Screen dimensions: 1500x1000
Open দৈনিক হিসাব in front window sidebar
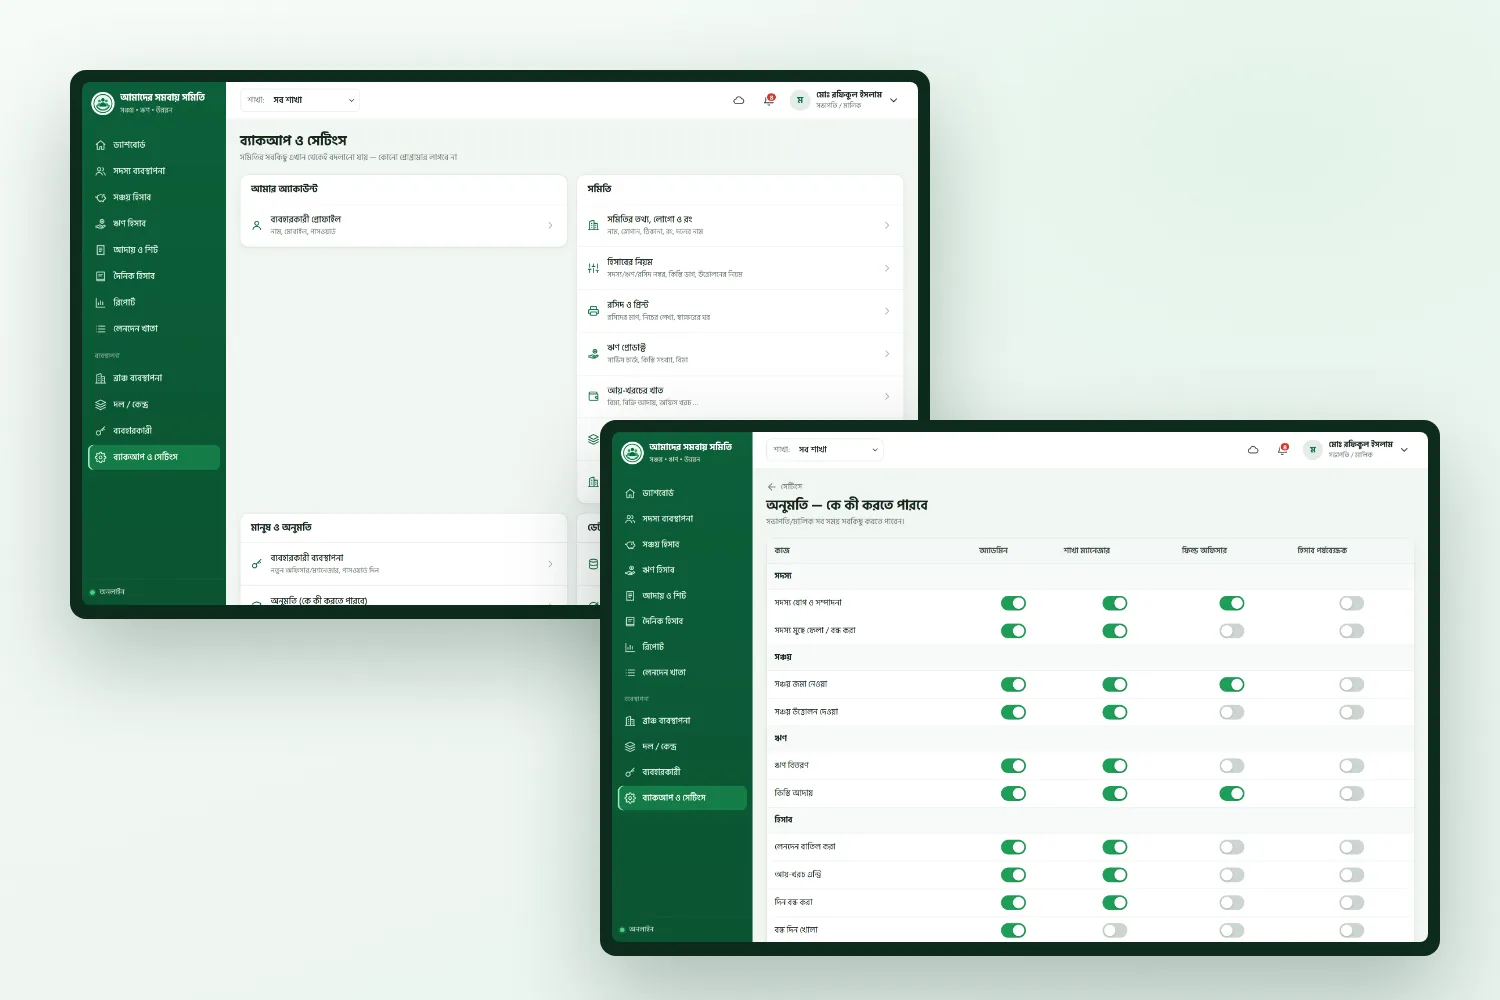[683, 621]
